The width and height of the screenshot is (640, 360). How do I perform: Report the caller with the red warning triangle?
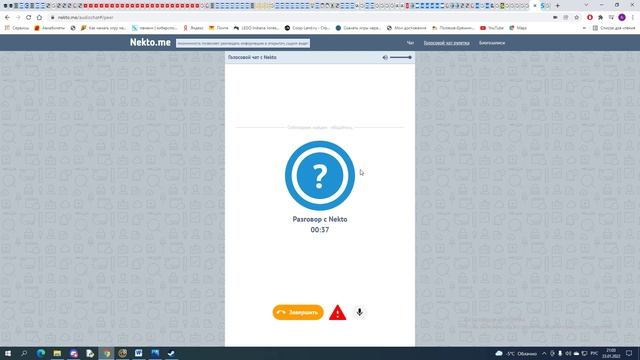click(x=338, y=313)
